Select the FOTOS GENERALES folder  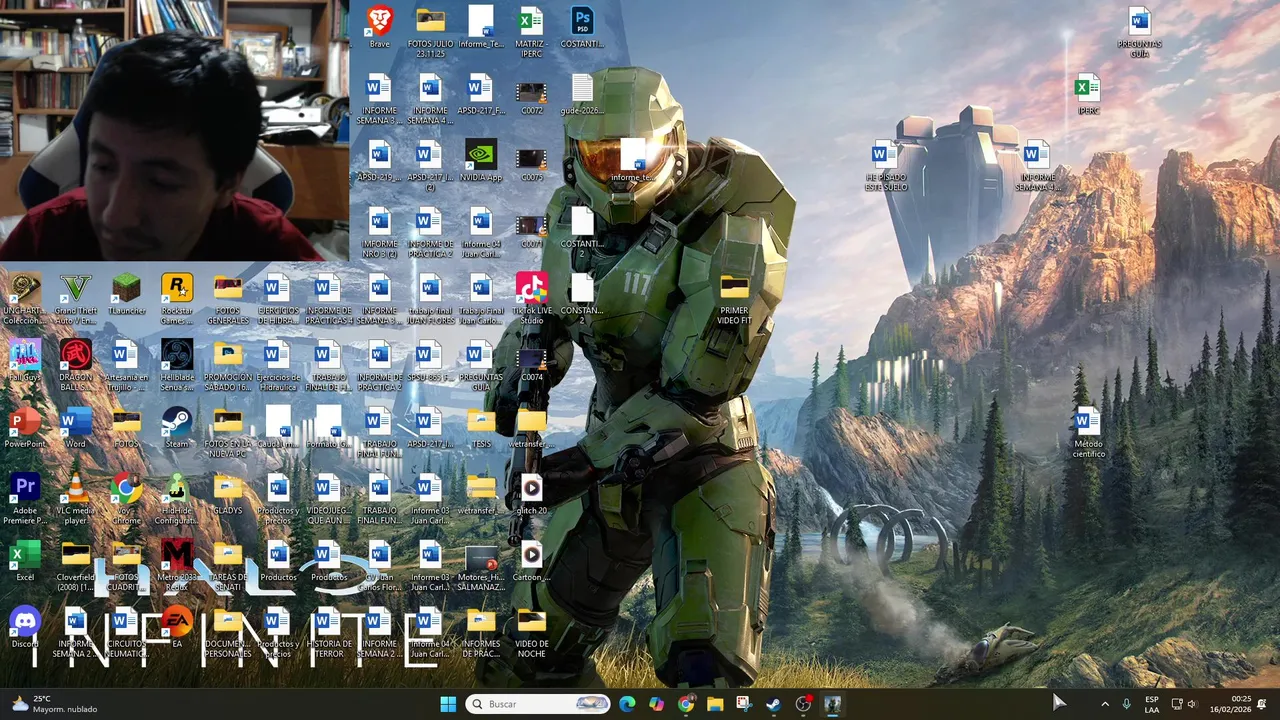point(228,299)
